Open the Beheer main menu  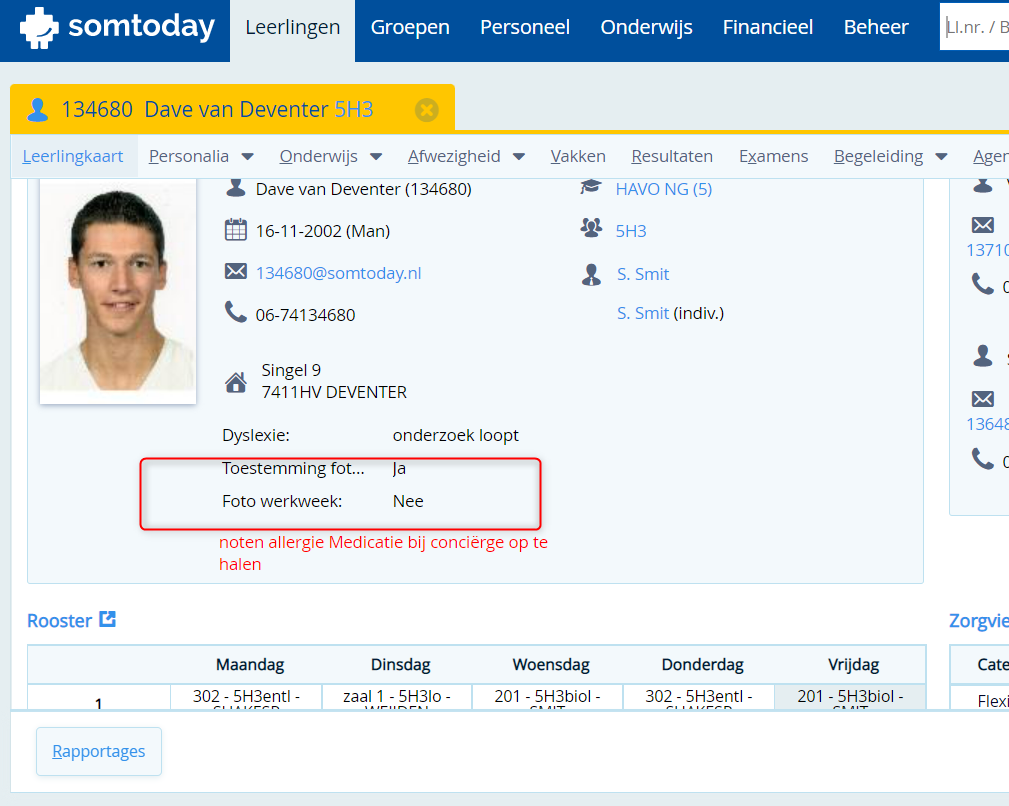point(876,28)
